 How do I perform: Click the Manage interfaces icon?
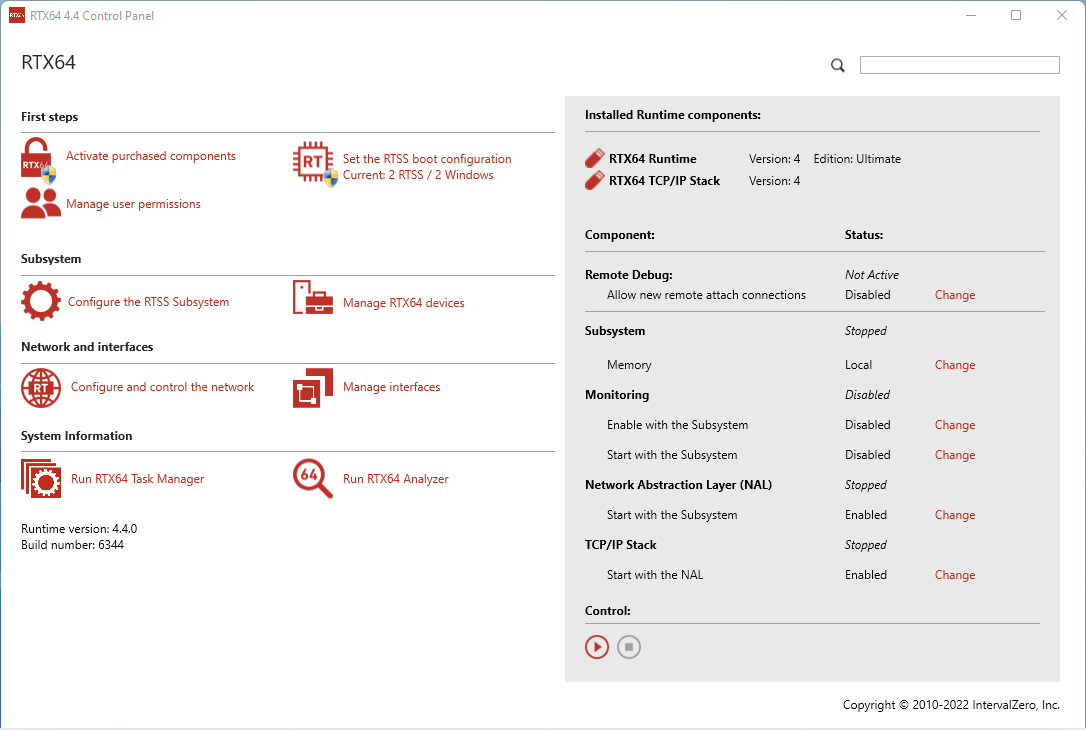pyautogui.click(x=313, y=388)
